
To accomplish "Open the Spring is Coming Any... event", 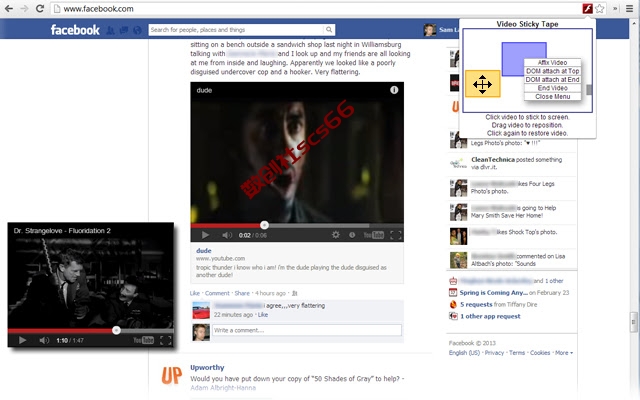I will pos(493,293).
